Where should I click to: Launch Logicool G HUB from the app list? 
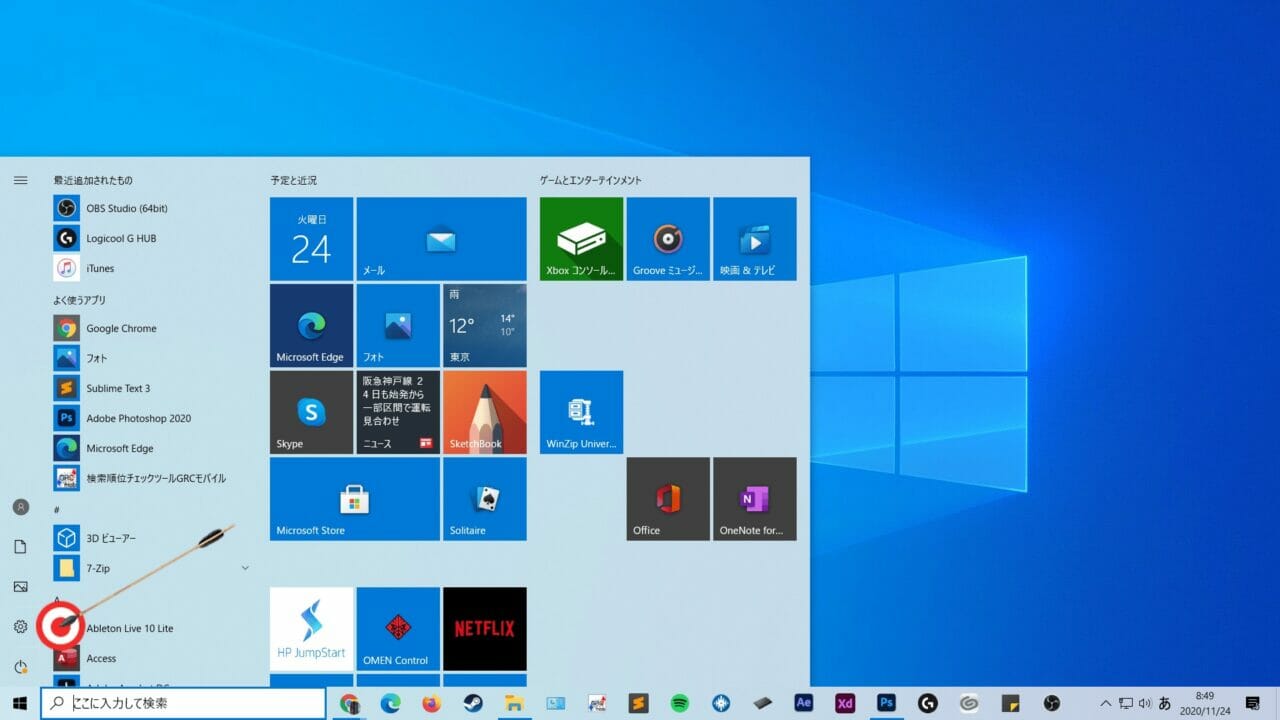150,238
